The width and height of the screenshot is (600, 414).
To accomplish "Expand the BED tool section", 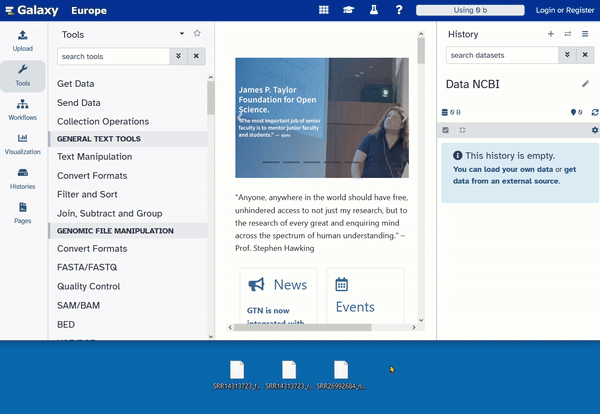I will (x=66, y=325).
